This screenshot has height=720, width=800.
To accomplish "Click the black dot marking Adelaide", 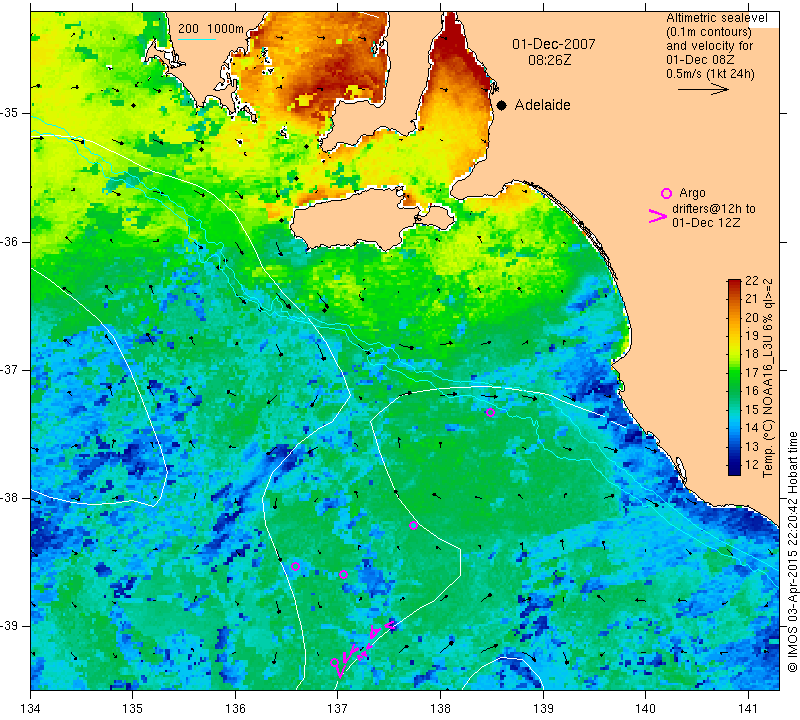I will coord(502,105).
